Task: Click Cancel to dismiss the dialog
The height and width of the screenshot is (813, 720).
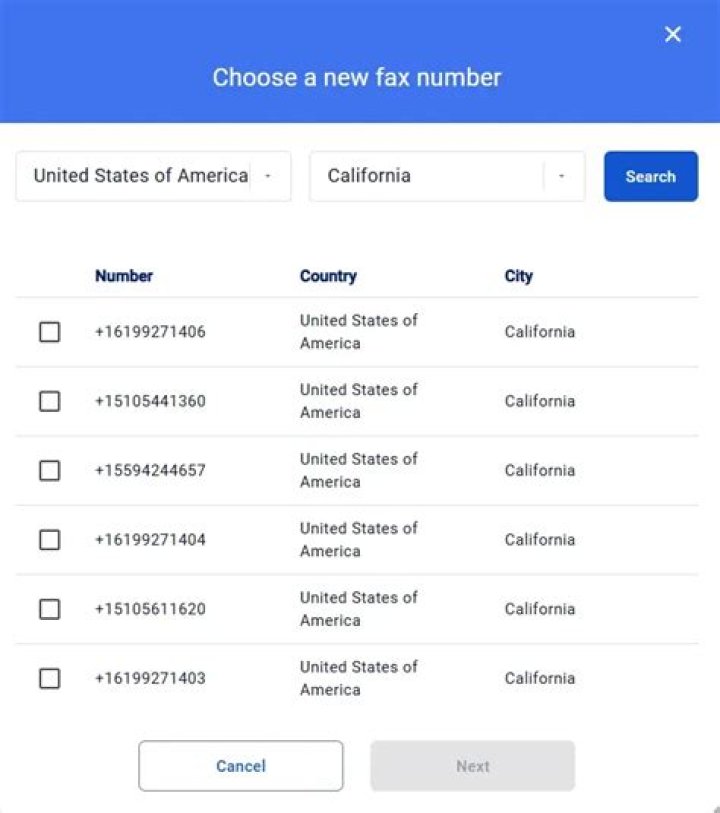Action: click(240, 766)
